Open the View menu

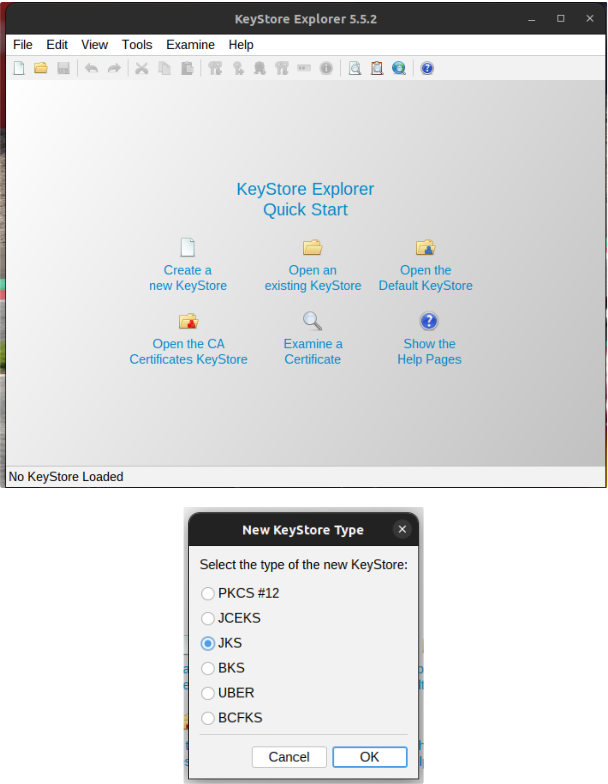pos(94,44)
